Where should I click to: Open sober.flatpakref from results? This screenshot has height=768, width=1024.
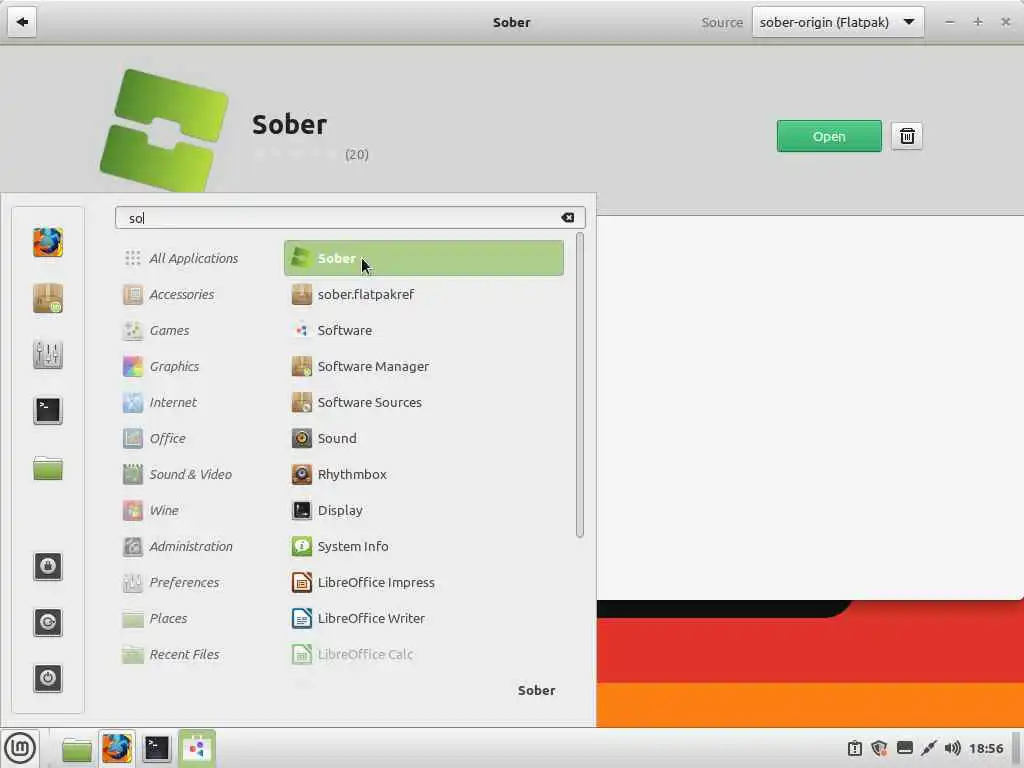[x=424, y=294]
